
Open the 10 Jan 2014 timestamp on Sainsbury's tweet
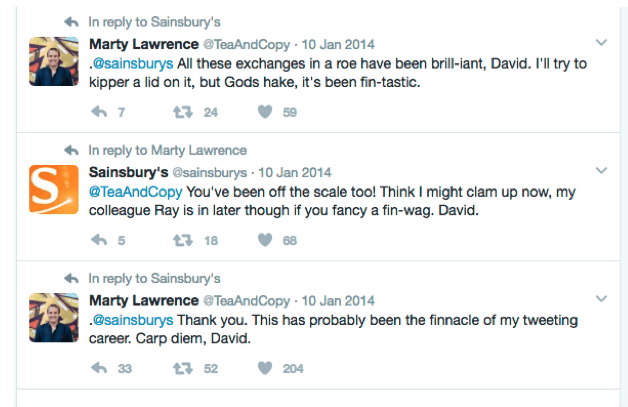pos(295,172)
